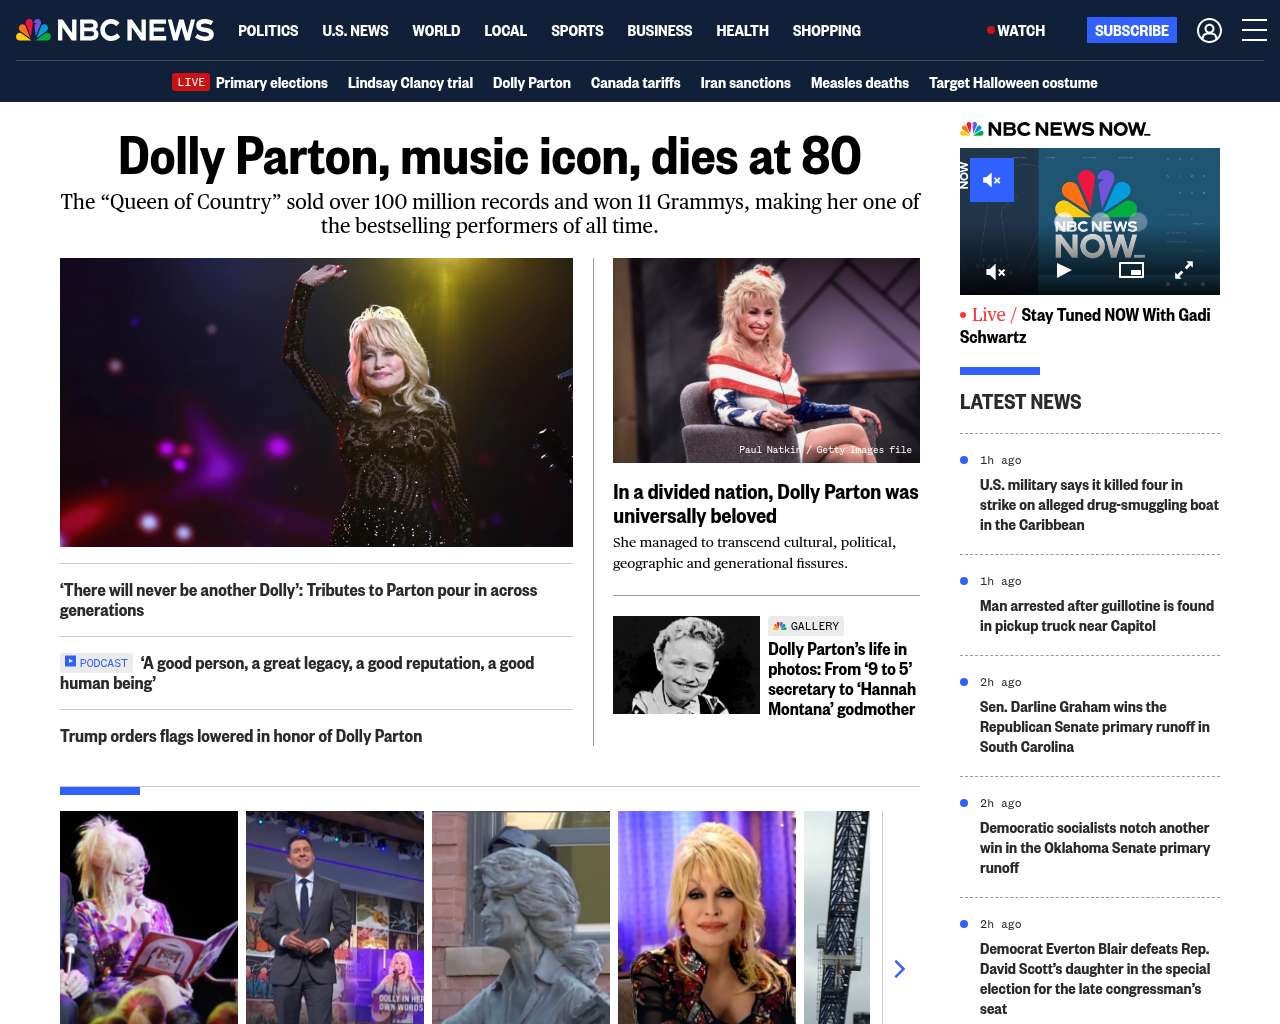Play the NBC News Now video
Screen dimensions: 1280x1024
point(1064,270)
